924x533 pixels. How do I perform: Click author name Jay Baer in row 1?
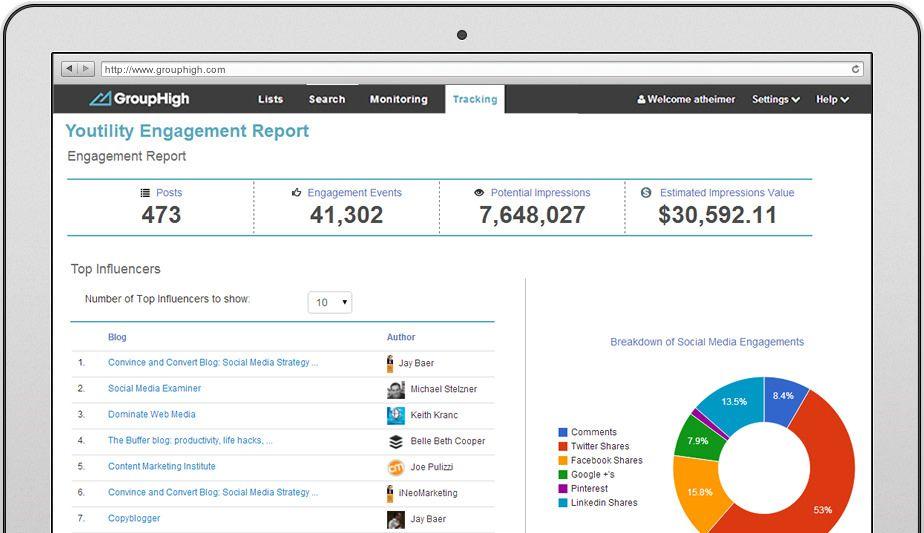[x=416, y=363]
